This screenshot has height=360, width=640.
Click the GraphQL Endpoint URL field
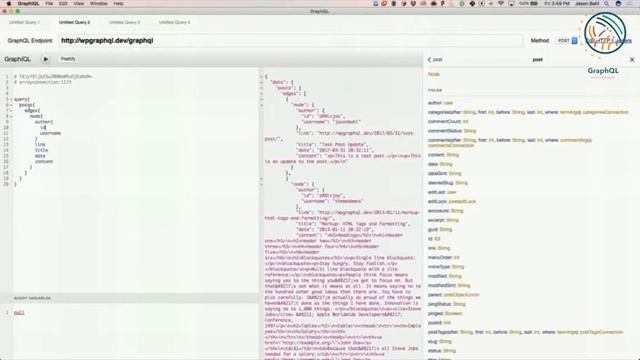click(x=291, y=40)
